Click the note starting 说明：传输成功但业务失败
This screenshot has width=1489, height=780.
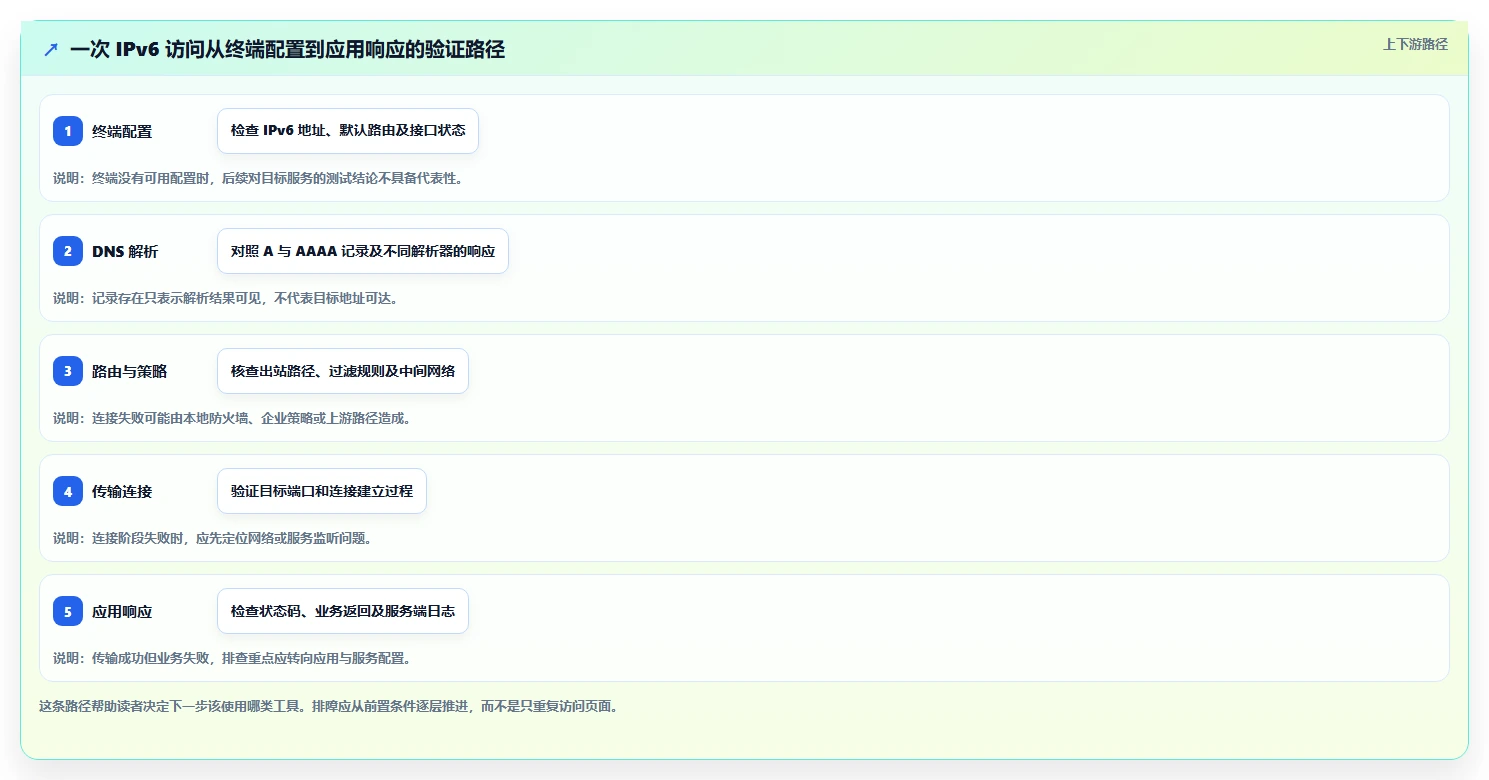click(x=232, y=658)
